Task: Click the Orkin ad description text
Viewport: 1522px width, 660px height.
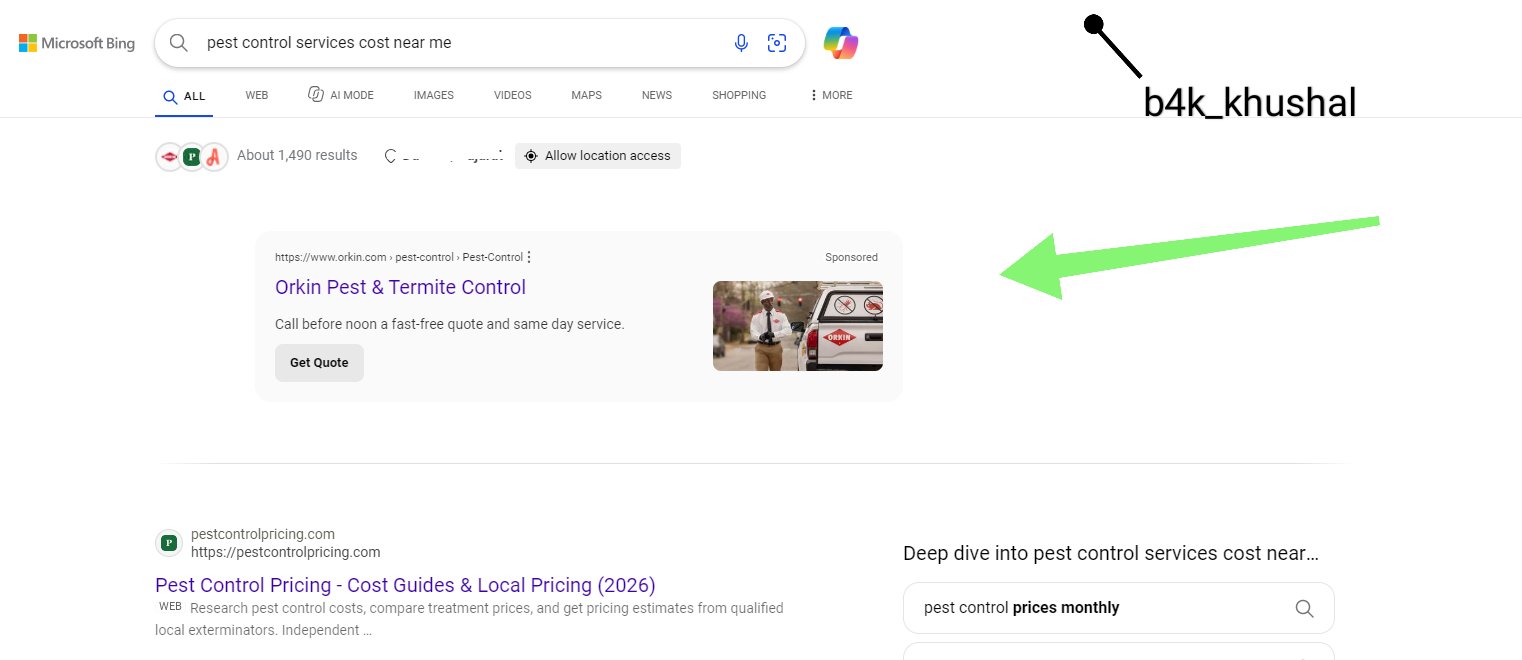Action: (x=449, y=324)
